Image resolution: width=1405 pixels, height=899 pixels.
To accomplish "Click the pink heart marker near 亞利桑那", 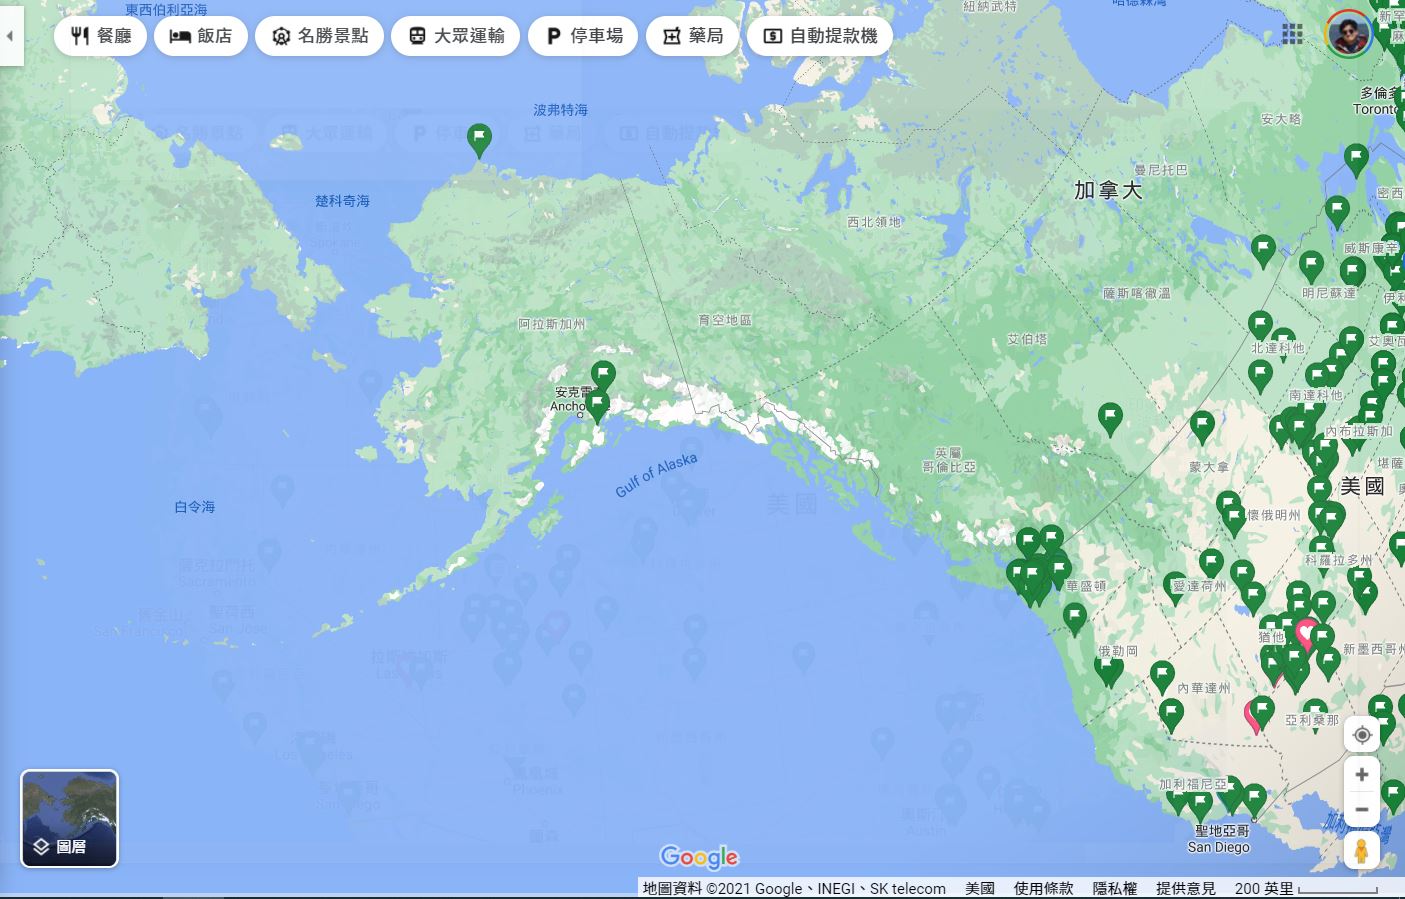I will tap(1252, 716).
